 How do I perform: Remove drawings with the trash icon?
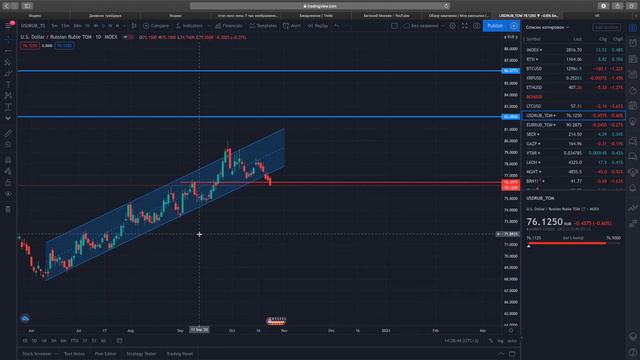coord(8,209)
